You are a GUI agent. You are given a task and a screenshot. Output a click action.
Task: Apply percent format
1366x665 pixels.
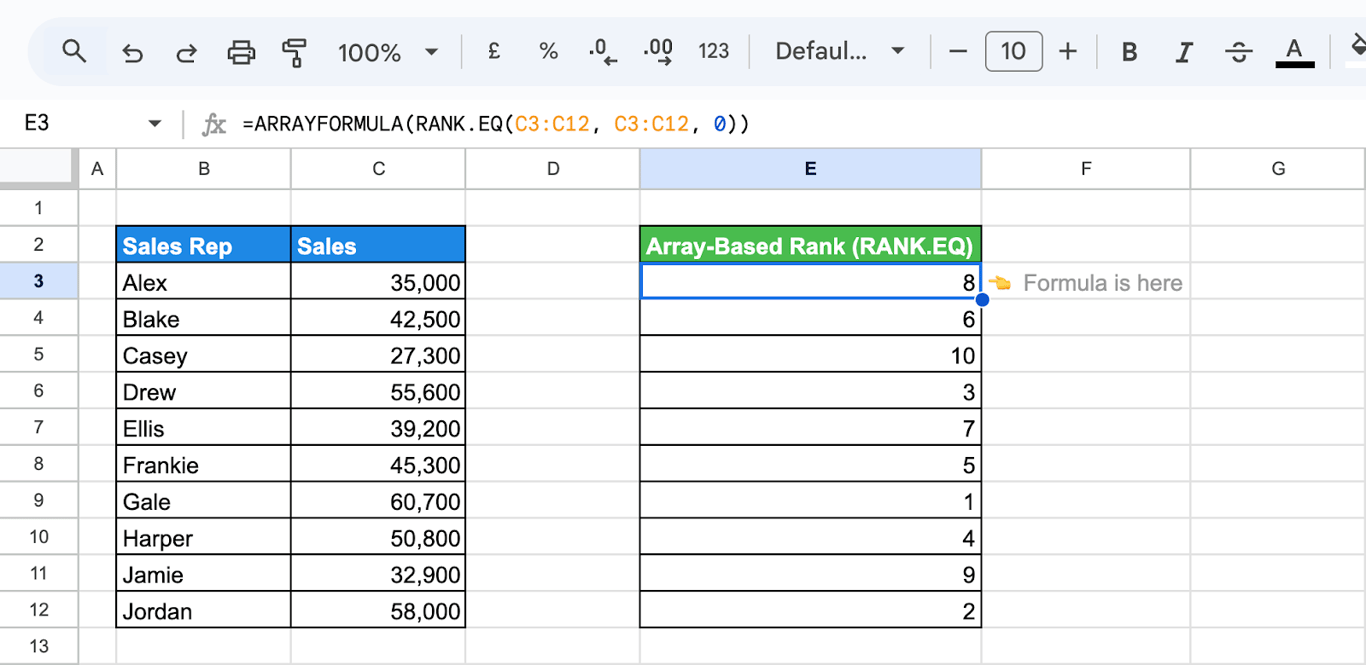click(x=548, y=51)
